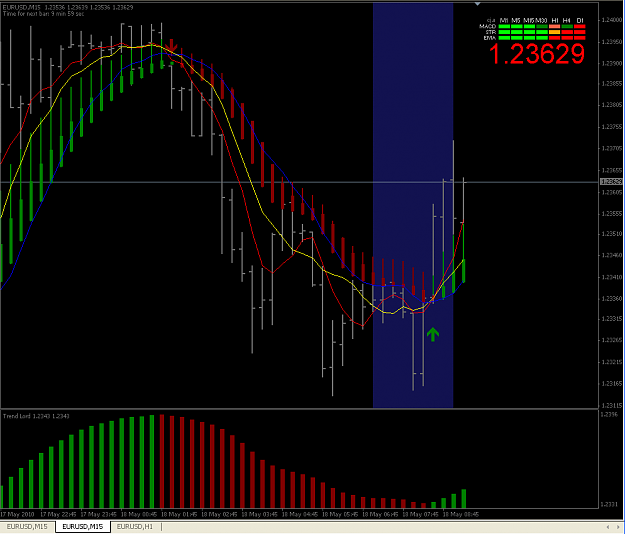Click the tallest red Trend Lord histogram bar
Screen dimensions: 625x534
pos(162,461)
